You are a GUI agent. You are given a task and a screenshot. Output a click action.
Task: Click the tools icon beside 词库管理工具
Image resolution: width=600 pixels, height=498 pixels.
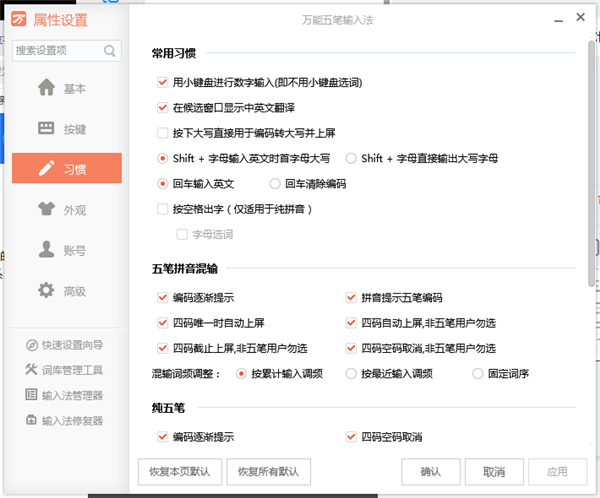coord(31,369)
